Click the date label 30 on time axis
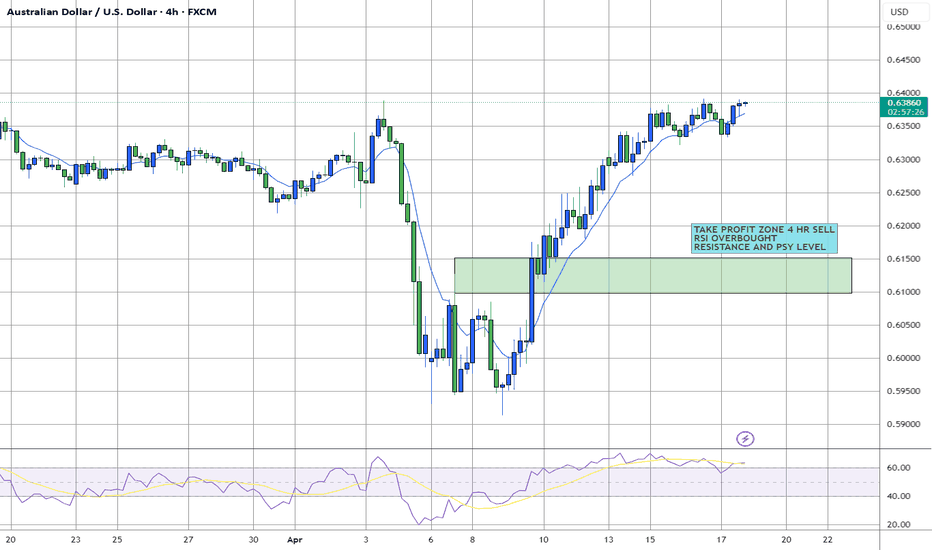The height and width of the screenshot is (550, 932). [253, 540]
